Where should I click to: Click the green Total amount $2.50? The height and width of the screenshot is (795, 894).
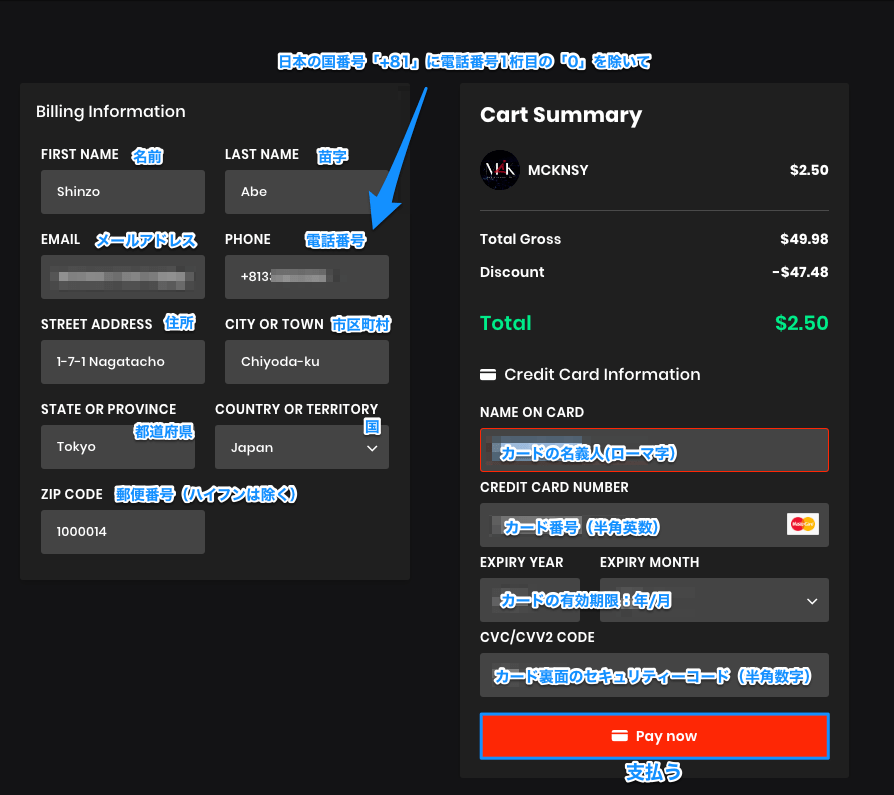coord(801,323)
